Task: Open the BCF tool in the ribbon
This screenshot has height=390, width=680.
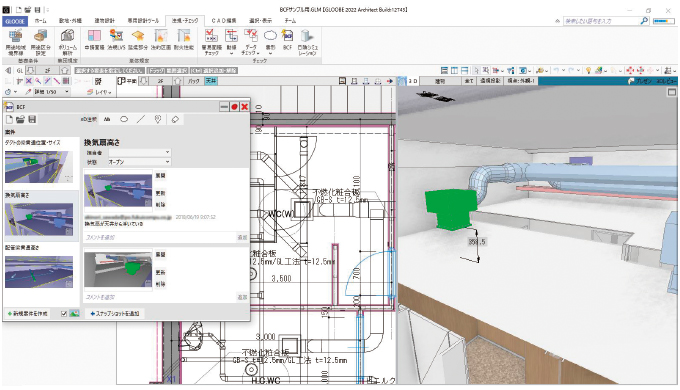Action: pyautogui.click(x=287, y=39)
